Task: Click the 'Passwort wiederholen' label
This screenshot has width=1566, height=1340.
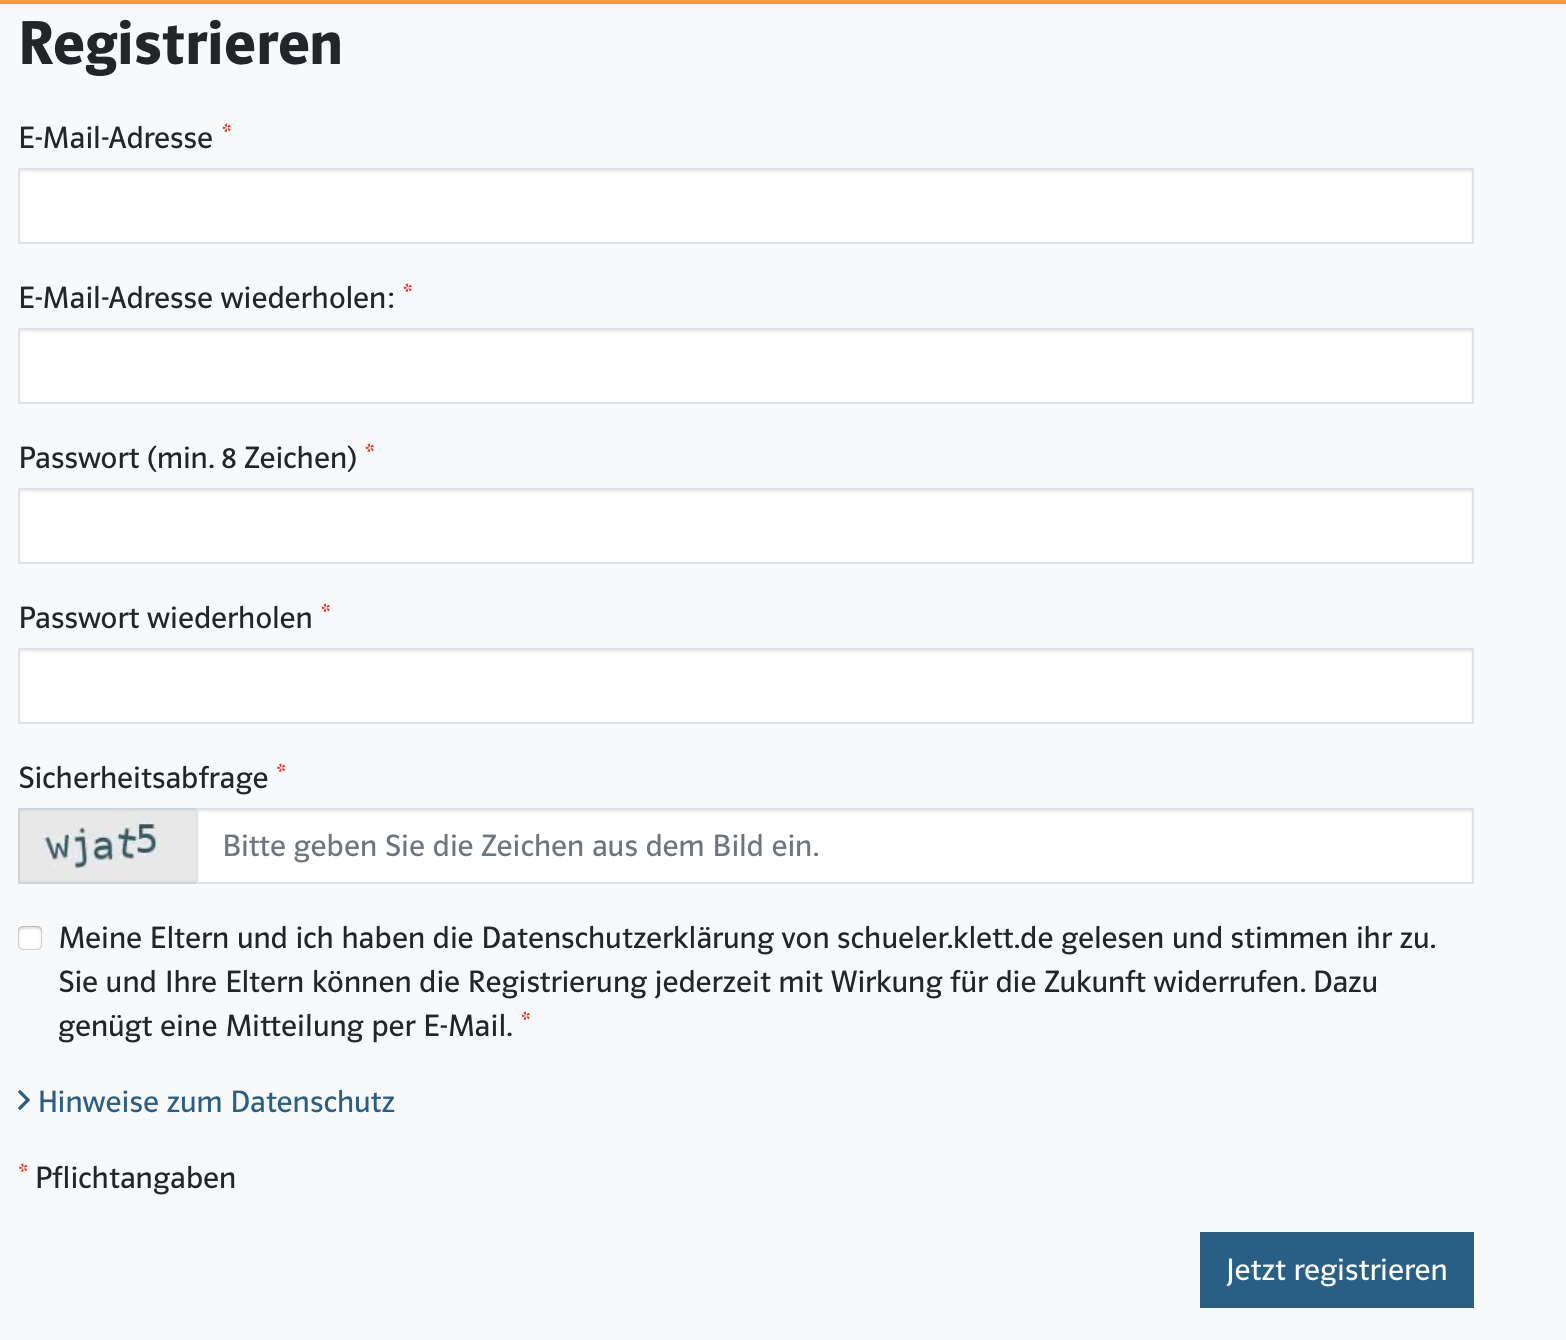Action: click(166, 618)
